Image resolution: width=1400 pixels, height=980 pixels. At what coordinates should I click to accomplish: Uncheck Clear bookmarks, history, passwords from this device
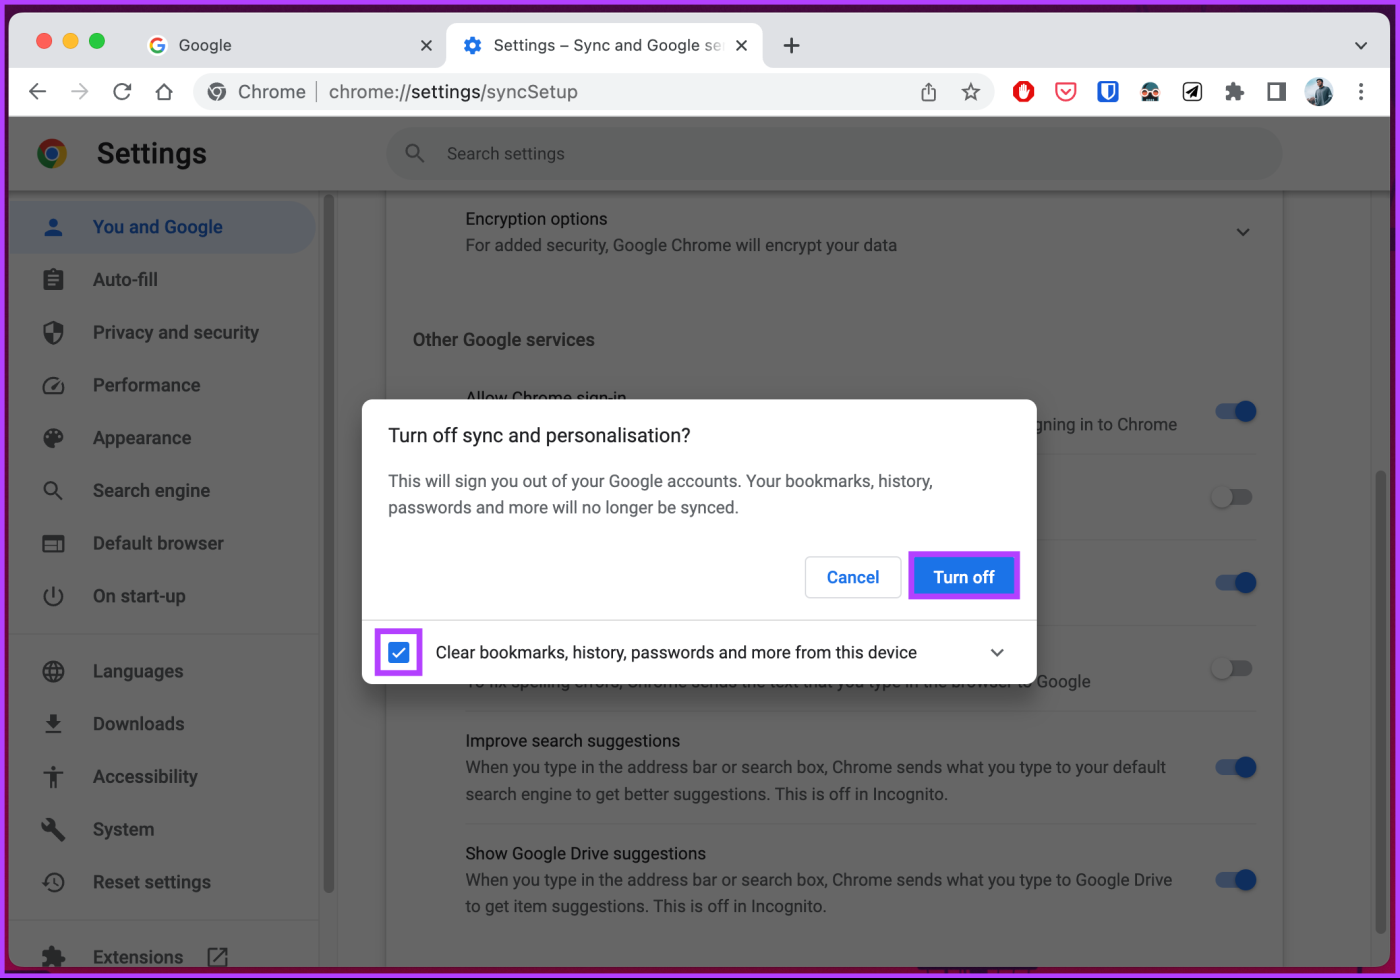398,652
